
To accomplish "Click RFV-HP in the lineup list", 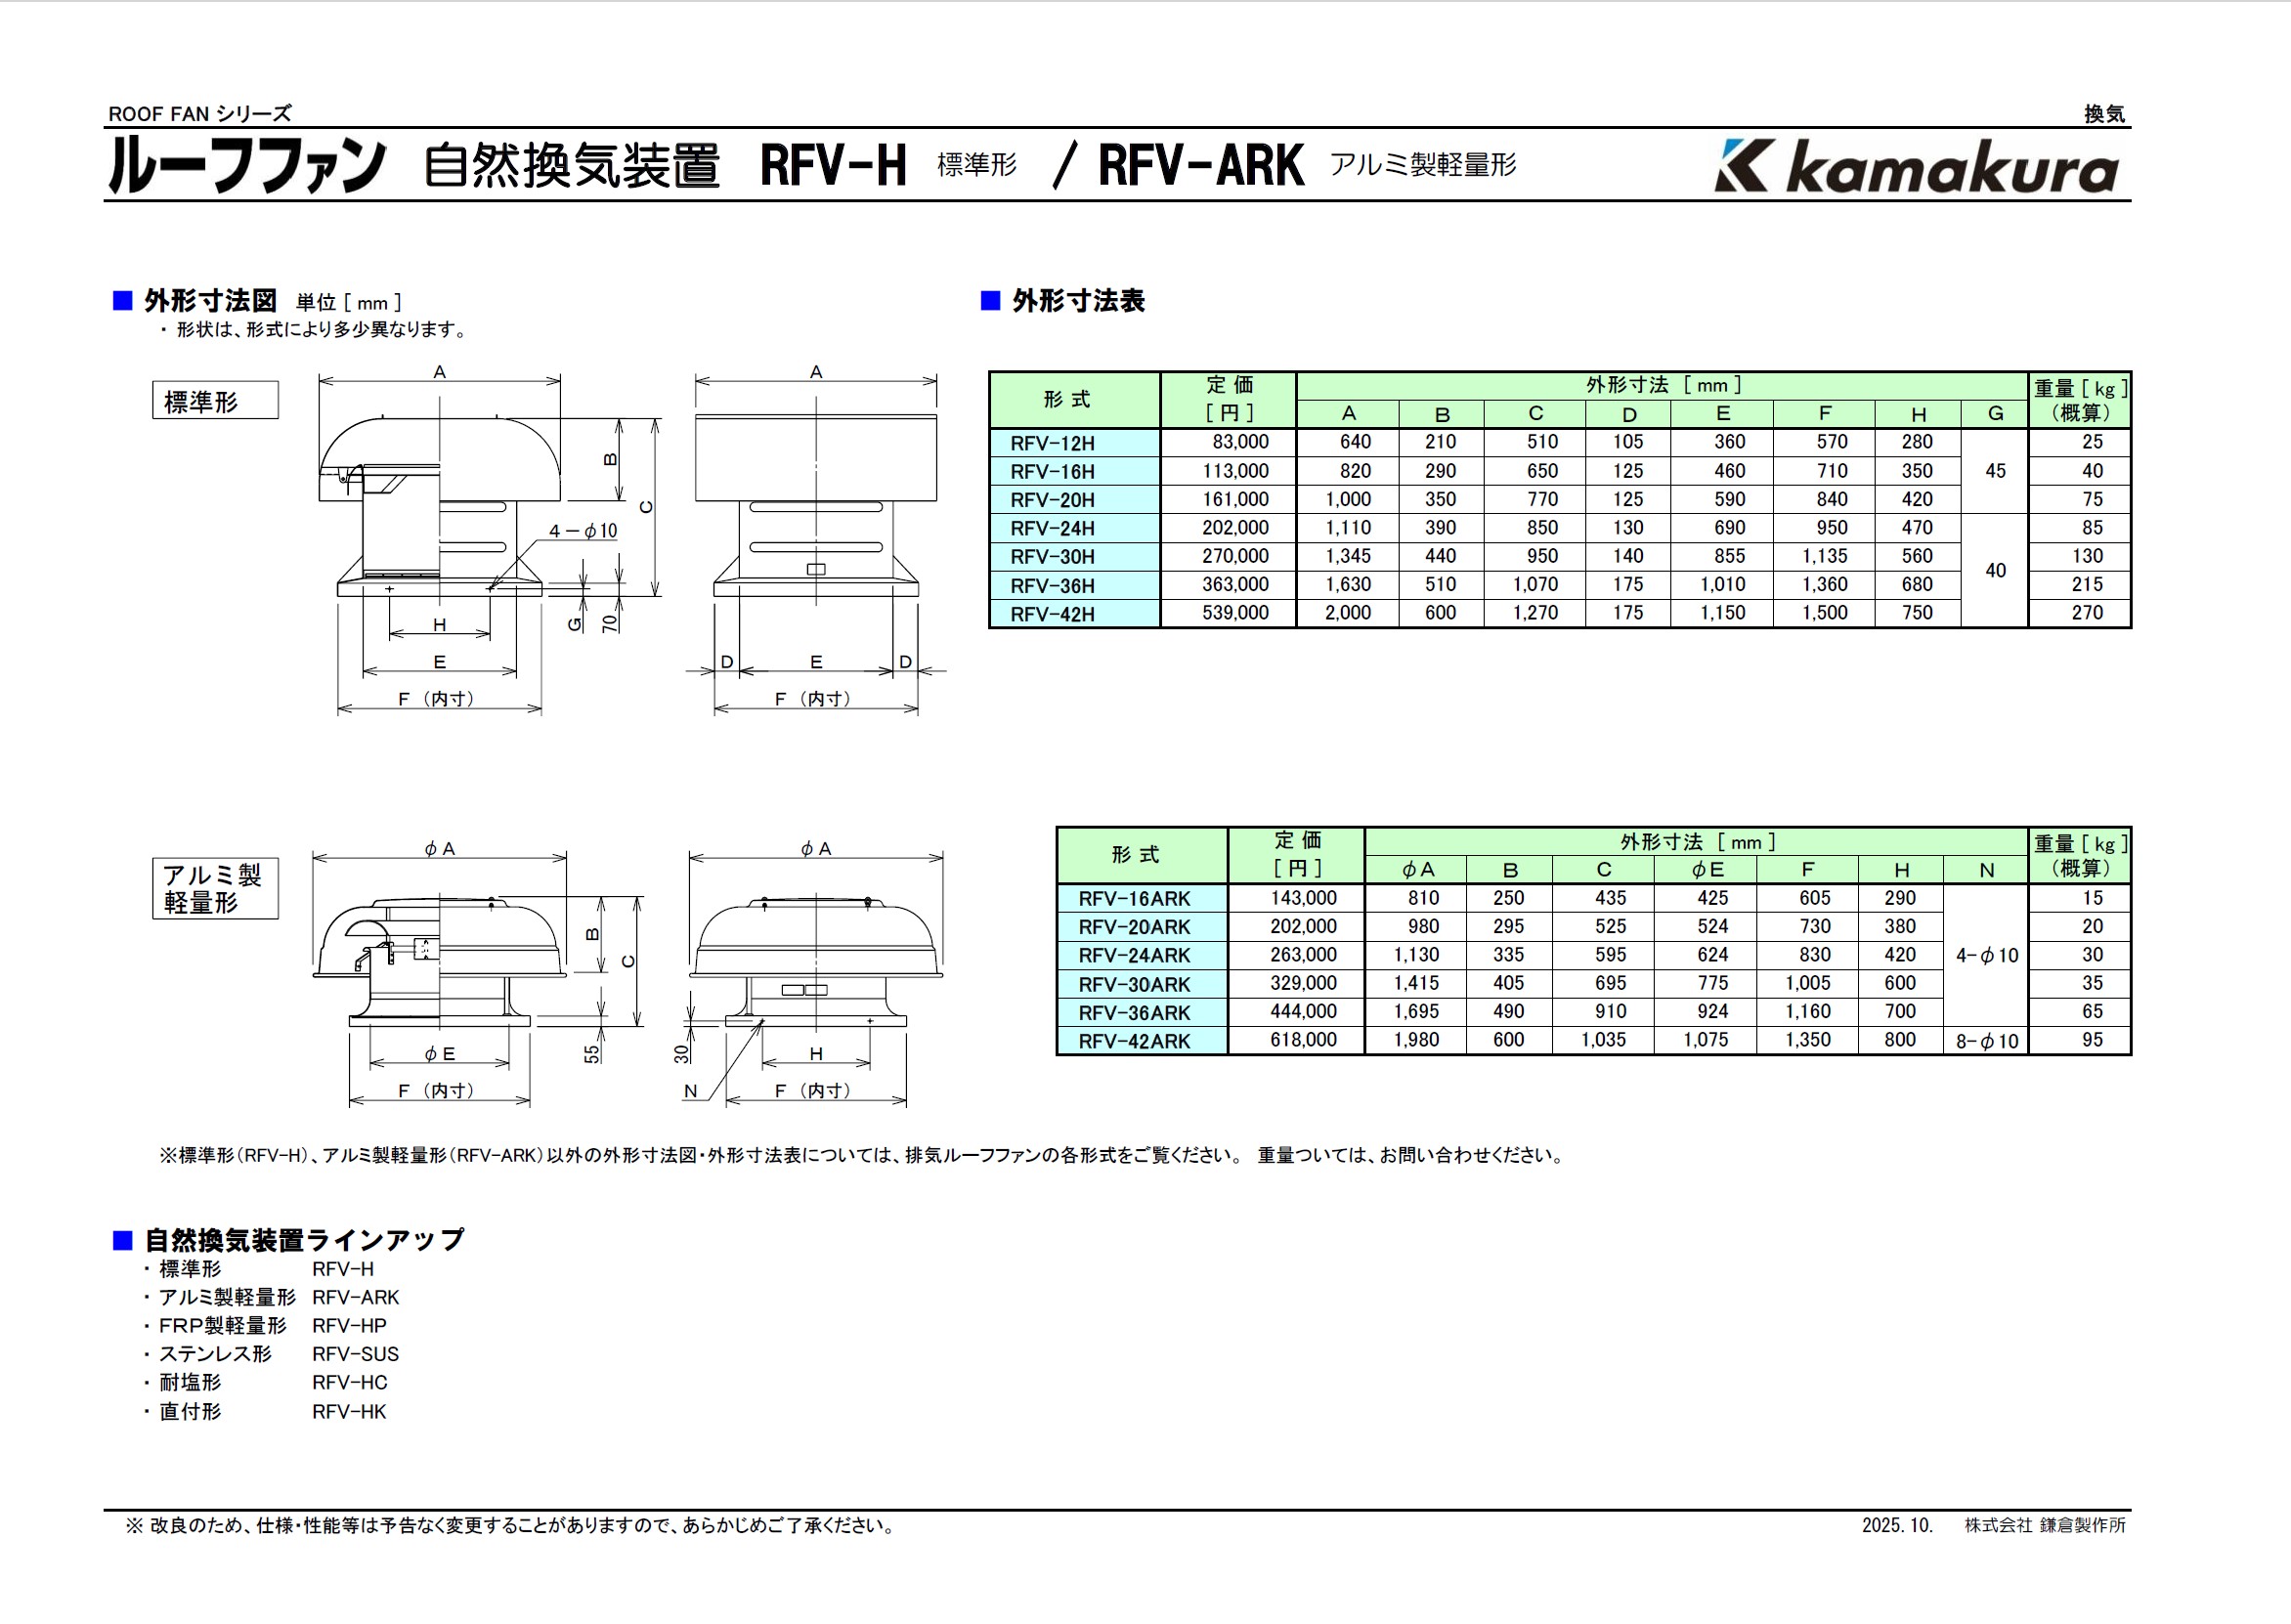I will point(349,1326).
